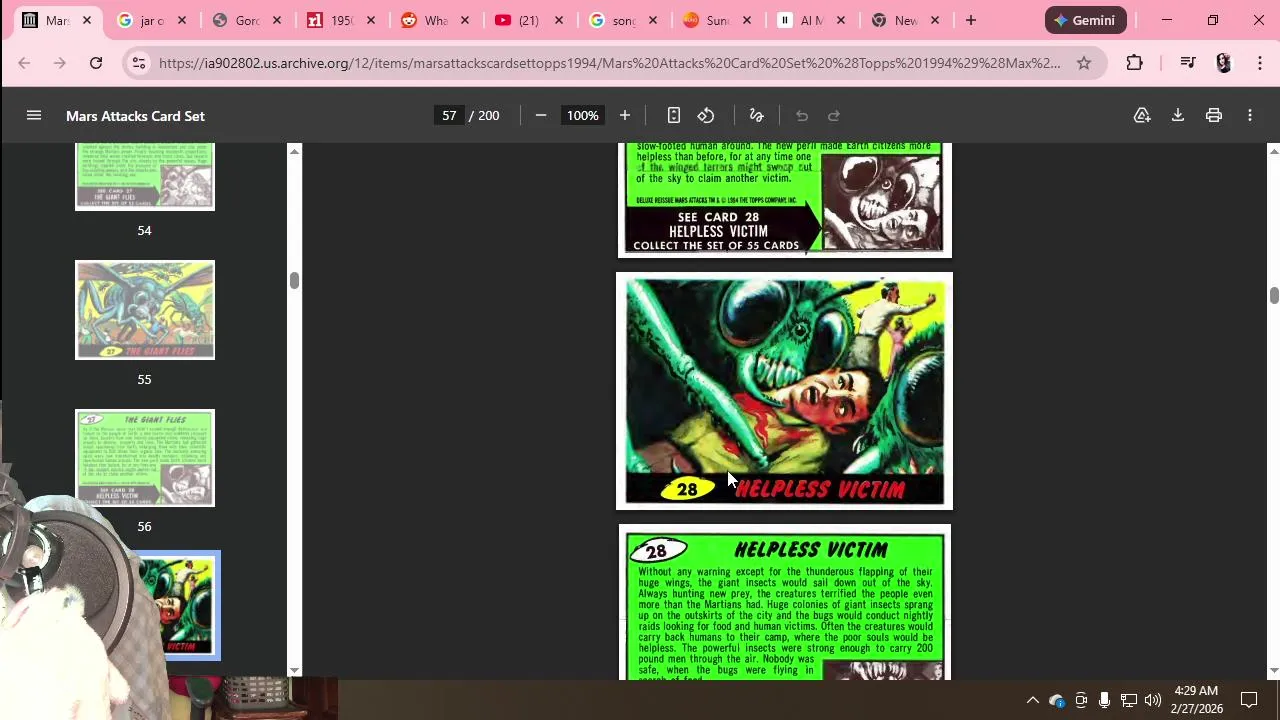
Task: Close the Reddit 'Wha' tab
Action: tap(465, 20)
